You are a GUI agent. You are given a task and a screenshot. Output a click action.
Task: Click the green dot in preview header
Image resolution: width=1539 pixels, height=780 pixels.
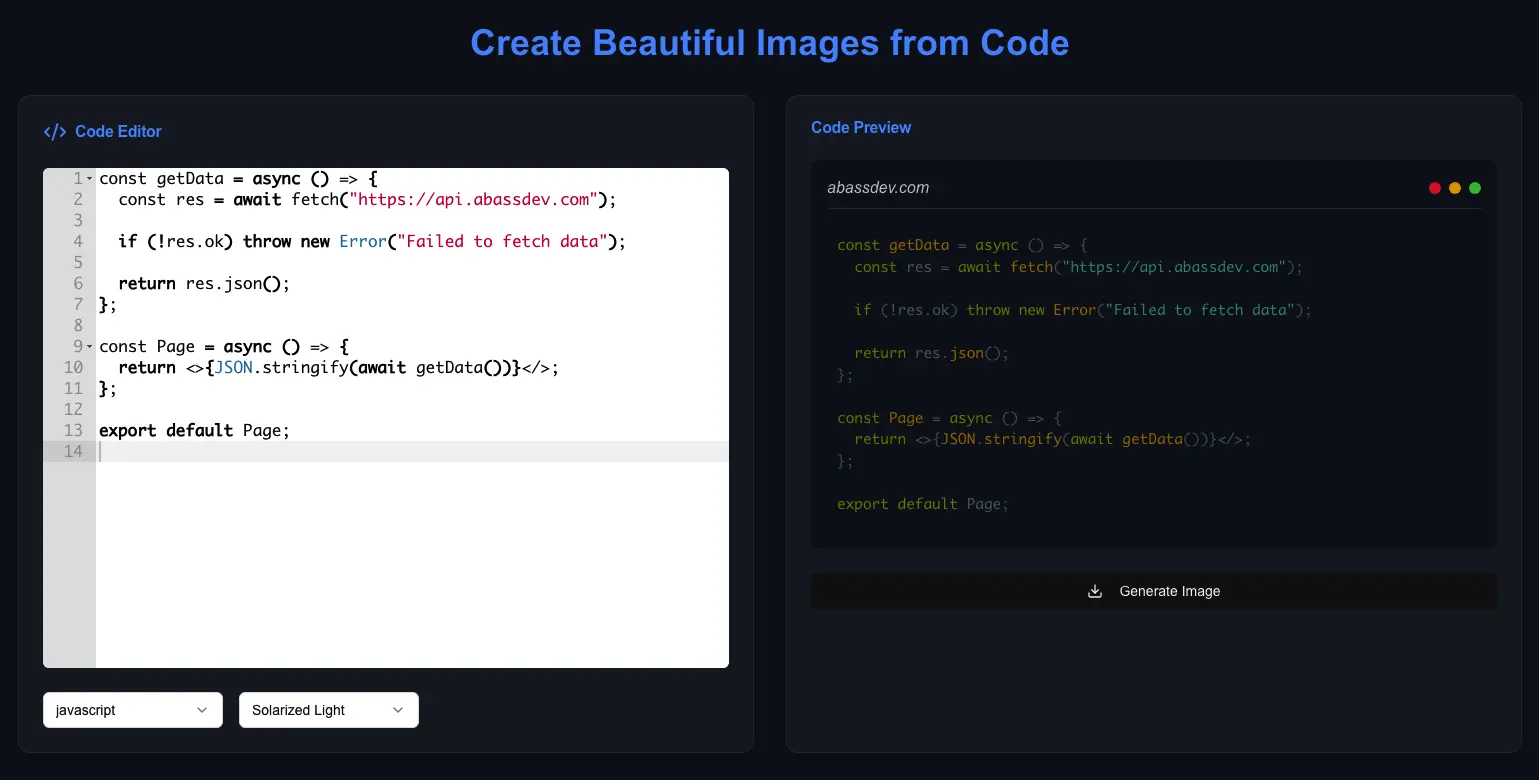(x=1475, y=188)
